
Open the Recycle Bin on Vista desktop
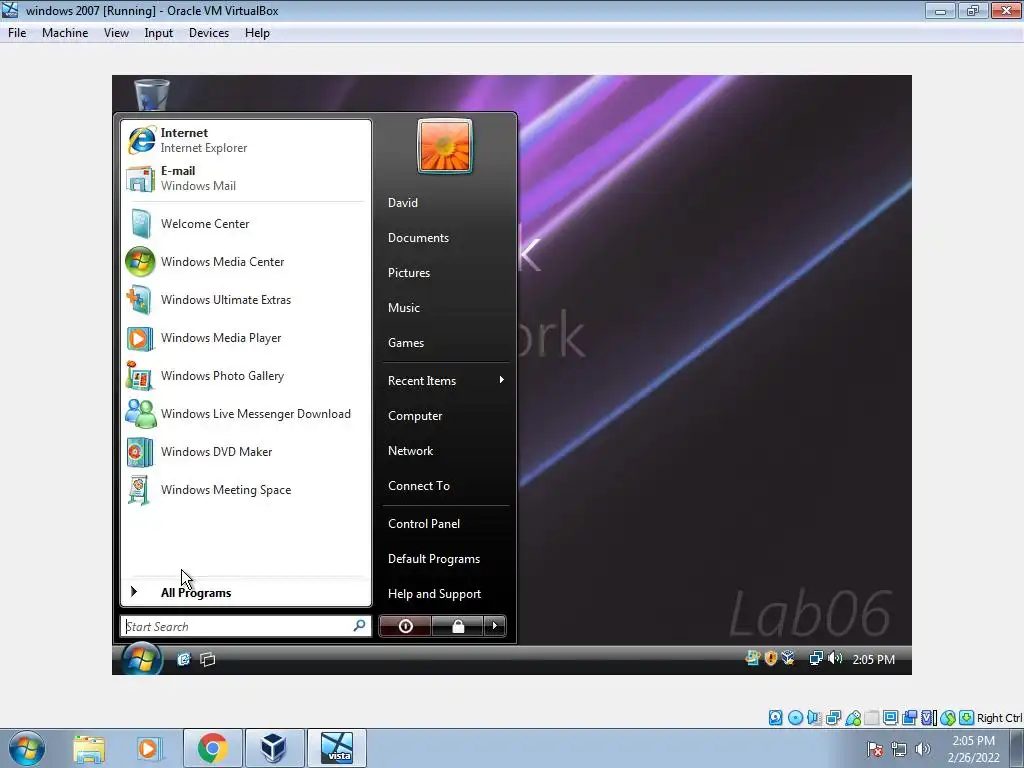click(152, 94)
